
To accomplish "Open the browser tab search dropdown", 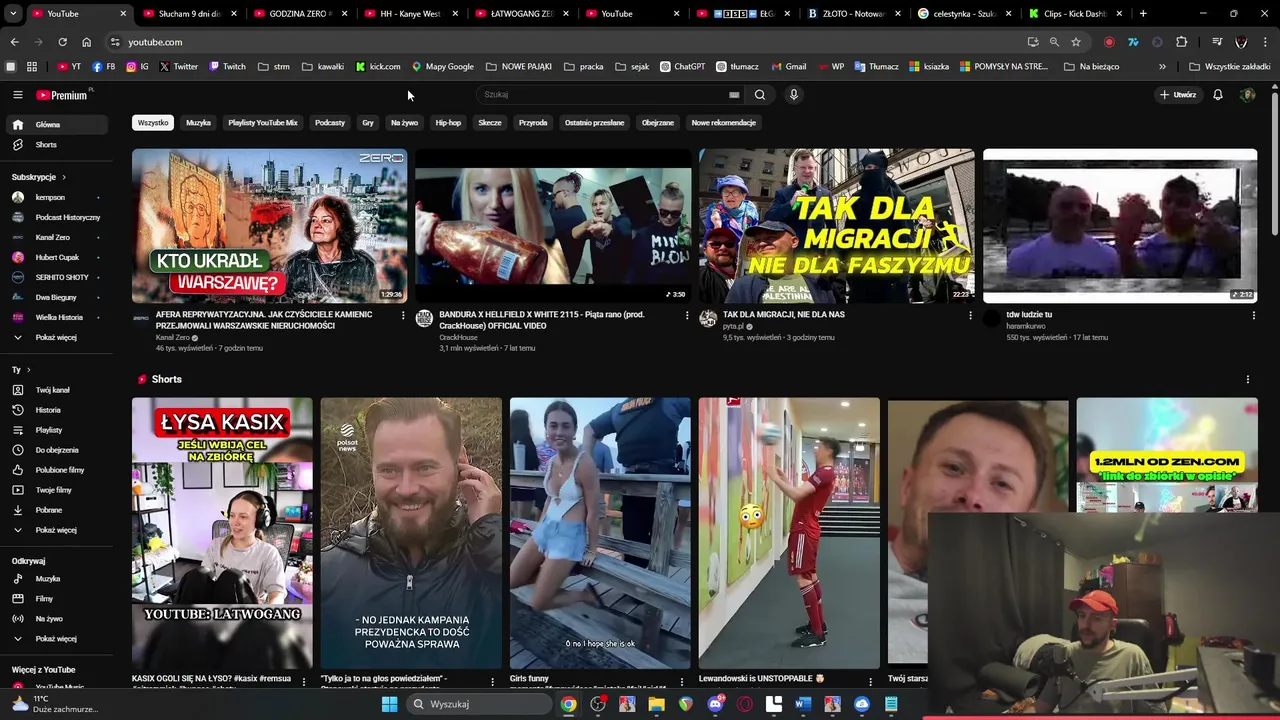I will 12,14.
